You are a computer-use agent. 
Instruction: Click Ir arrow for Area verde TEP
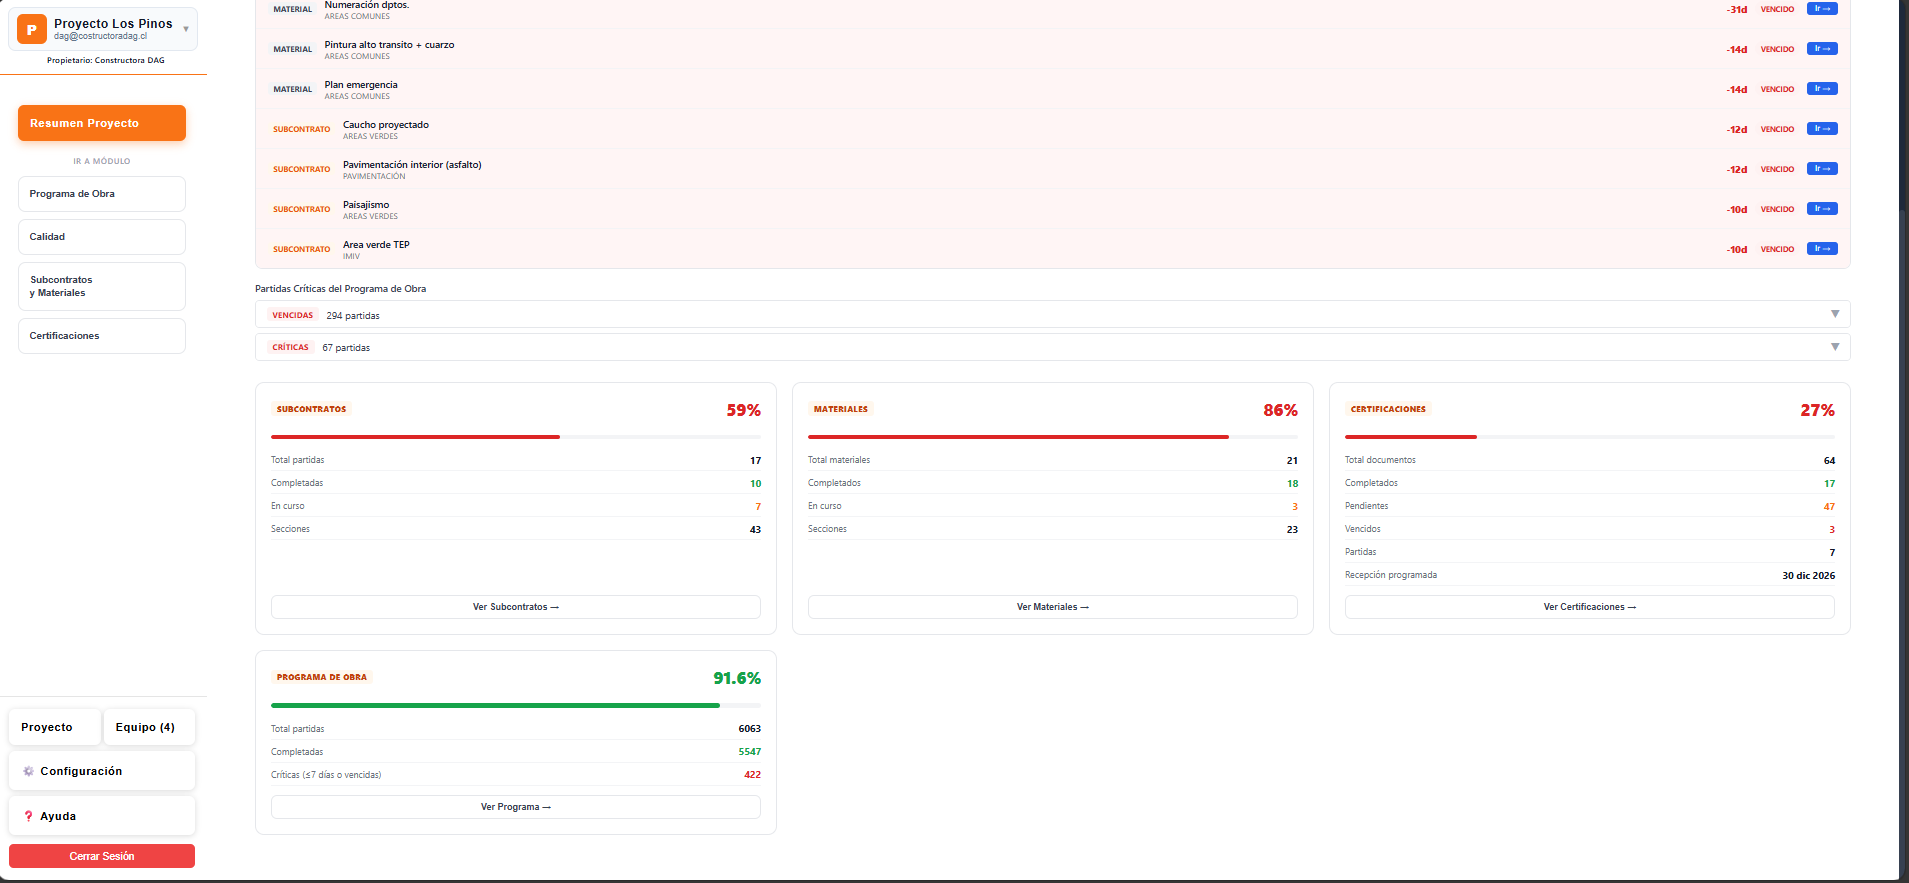tap(1822, 249)
